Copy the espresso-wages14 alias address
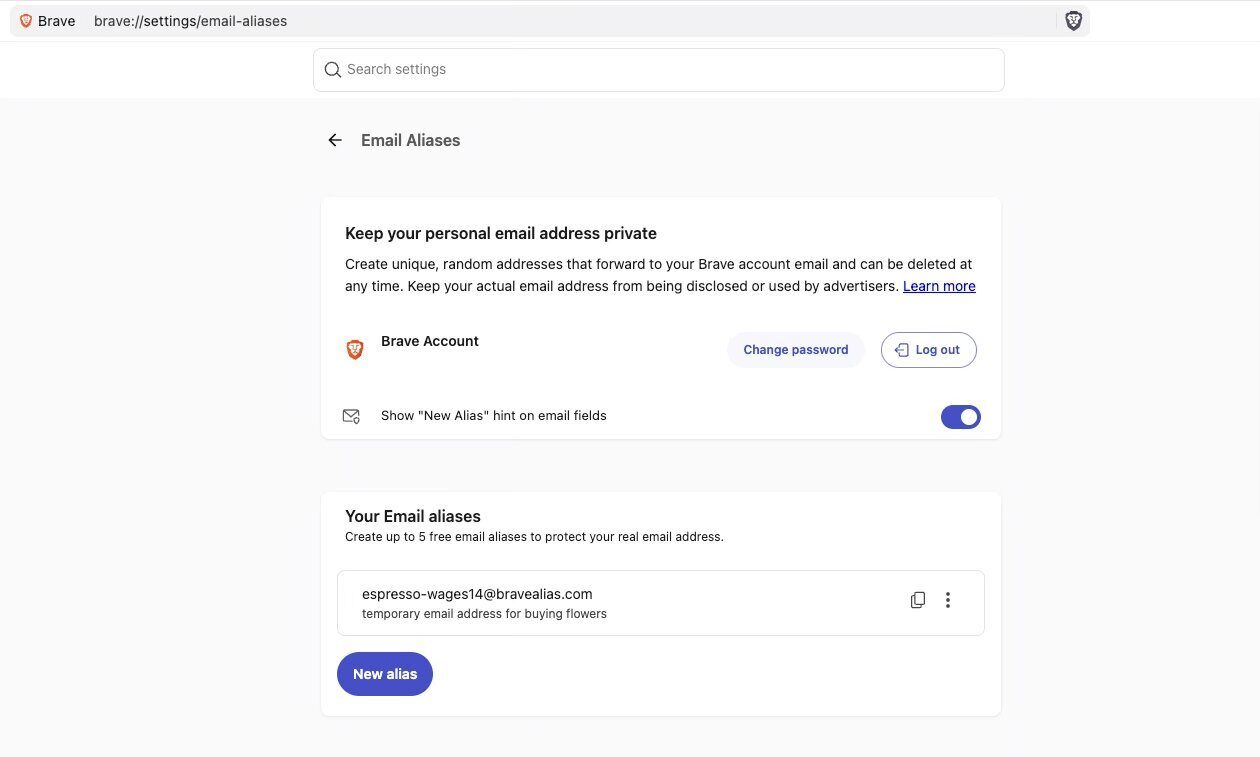The image size is (1260, 757). tap(917, 600)
